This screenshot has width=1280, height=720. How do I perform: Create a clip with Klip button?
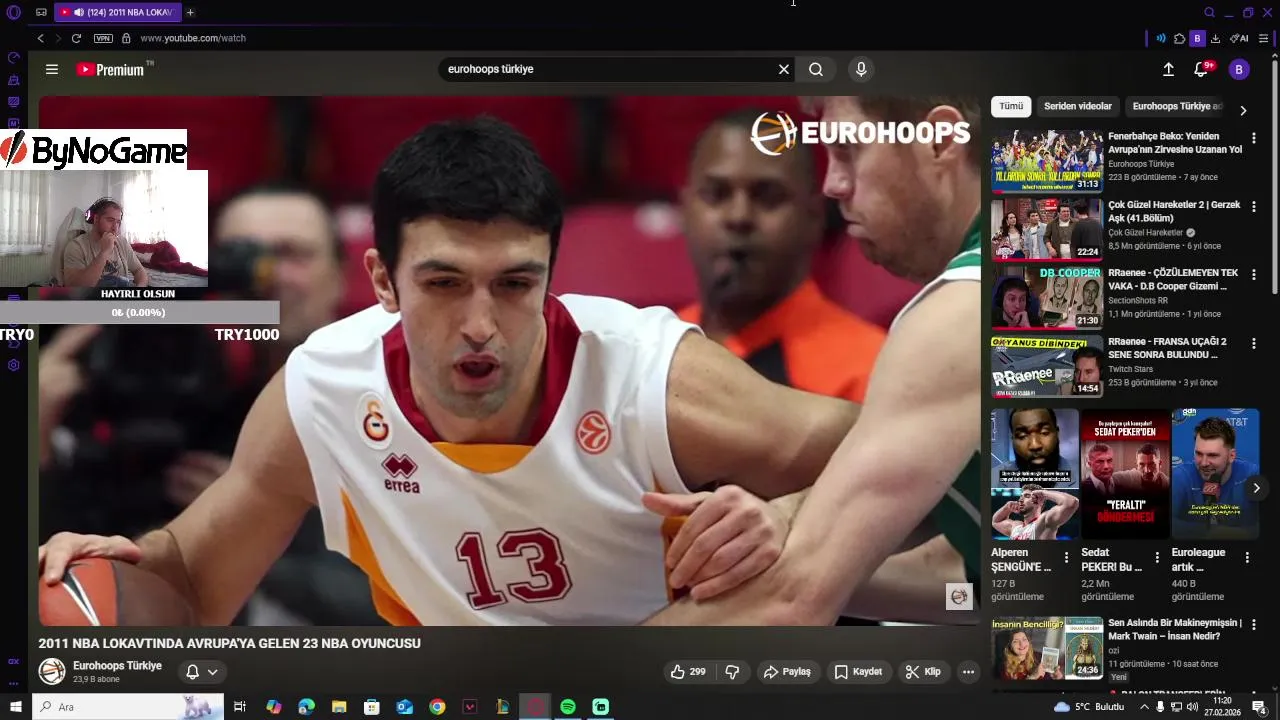click(923, 672)
